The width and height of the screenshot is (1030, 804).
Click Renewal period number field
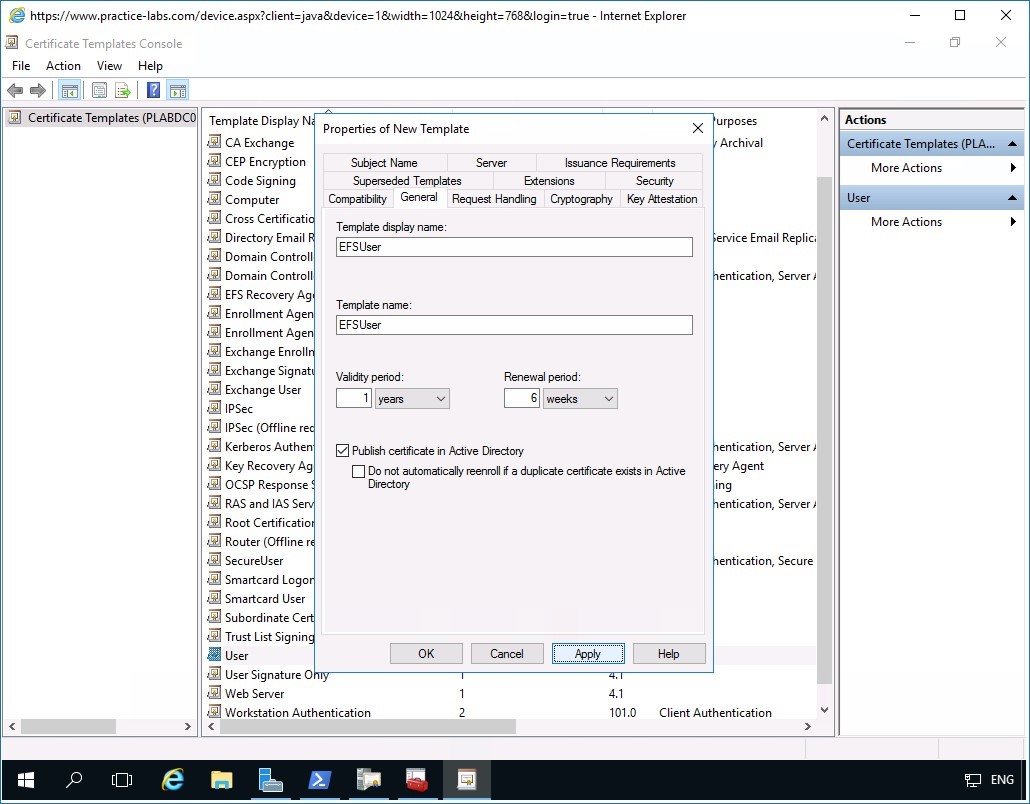522,398
